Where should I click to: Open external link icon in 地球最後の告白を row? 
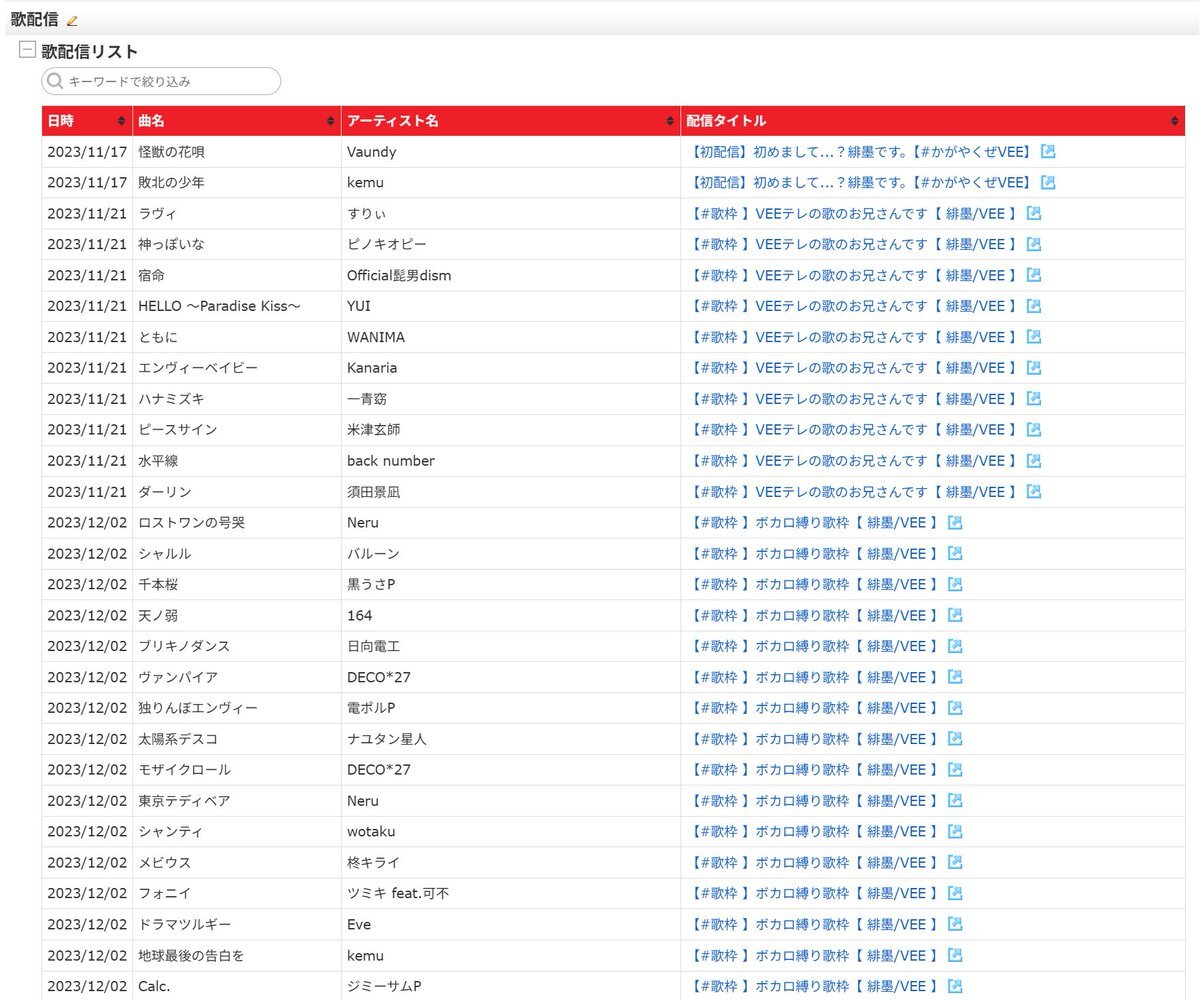tap(955, 956)
